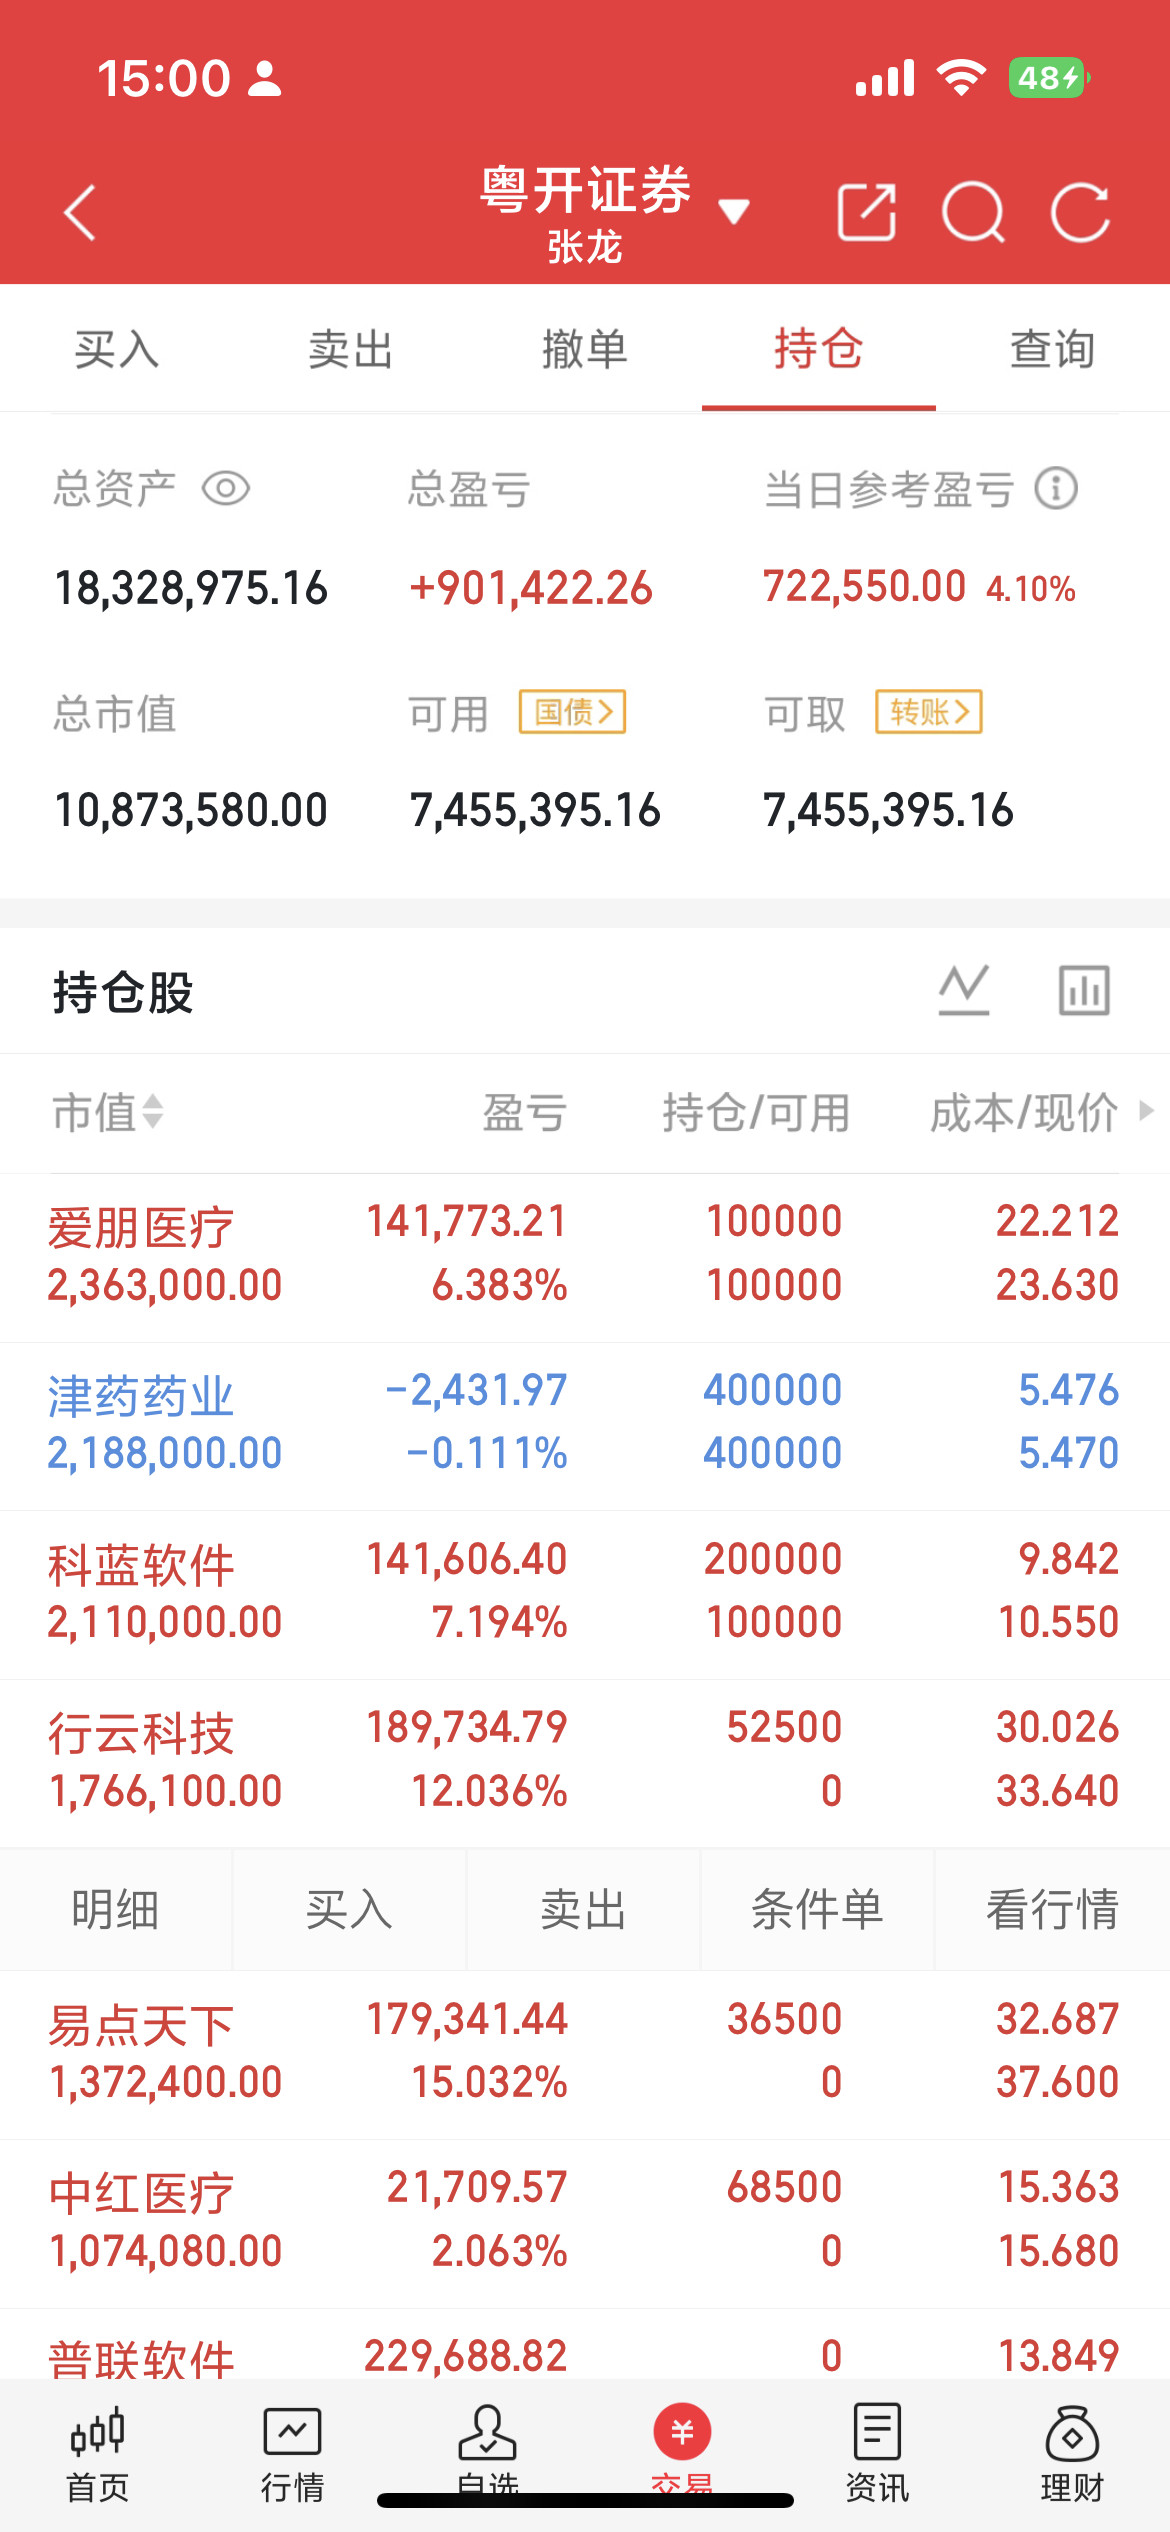Image resolution: width=1170 pixels, height=2532 pixels.
Task: Tap the person icon beside the clock
Action: pos(265,78)
